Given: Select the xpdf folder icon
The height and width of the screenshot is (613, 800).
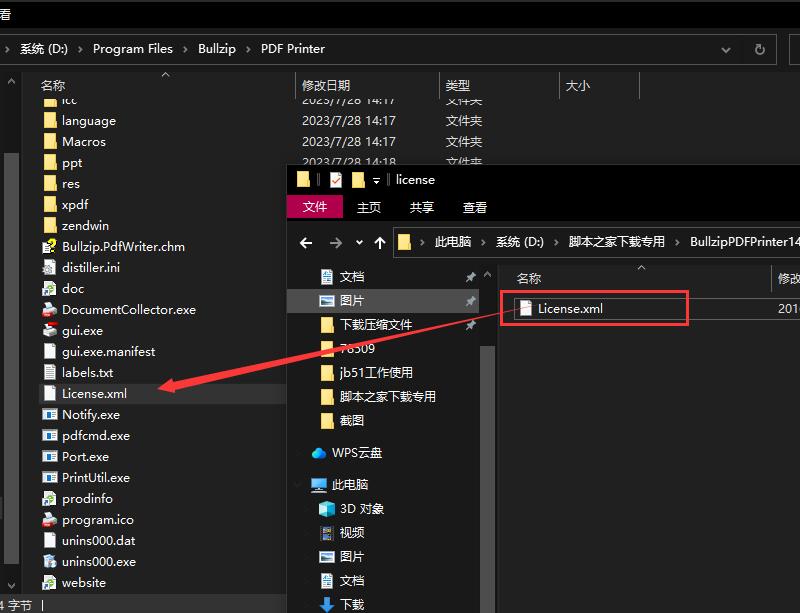Looking at the screenshot, I should pos(50,204).
